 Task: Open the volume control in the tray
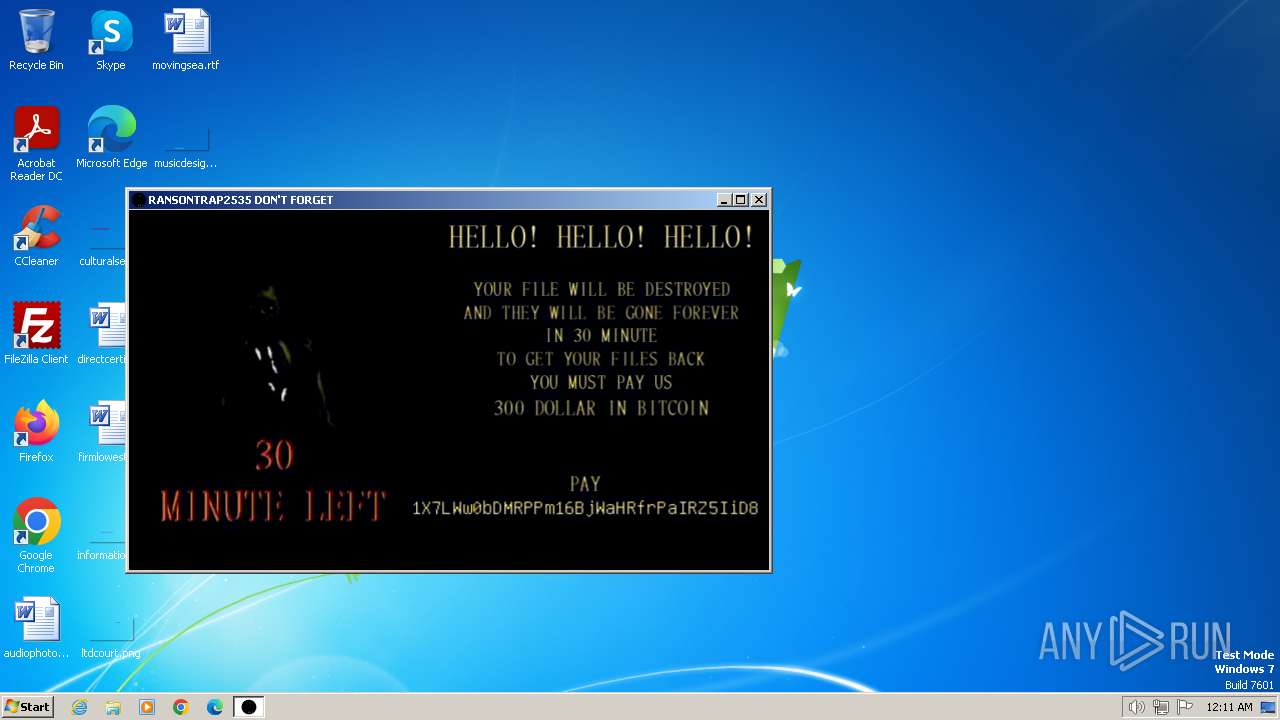(1136, 707)
